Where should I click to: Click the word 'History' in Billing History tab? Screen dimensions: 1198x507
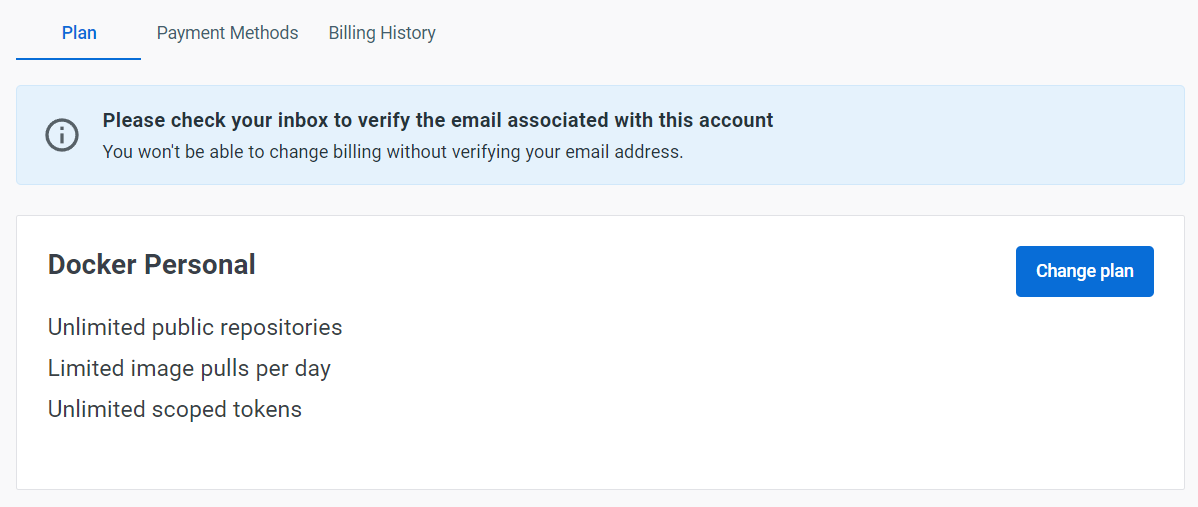[x=409, y=34]
